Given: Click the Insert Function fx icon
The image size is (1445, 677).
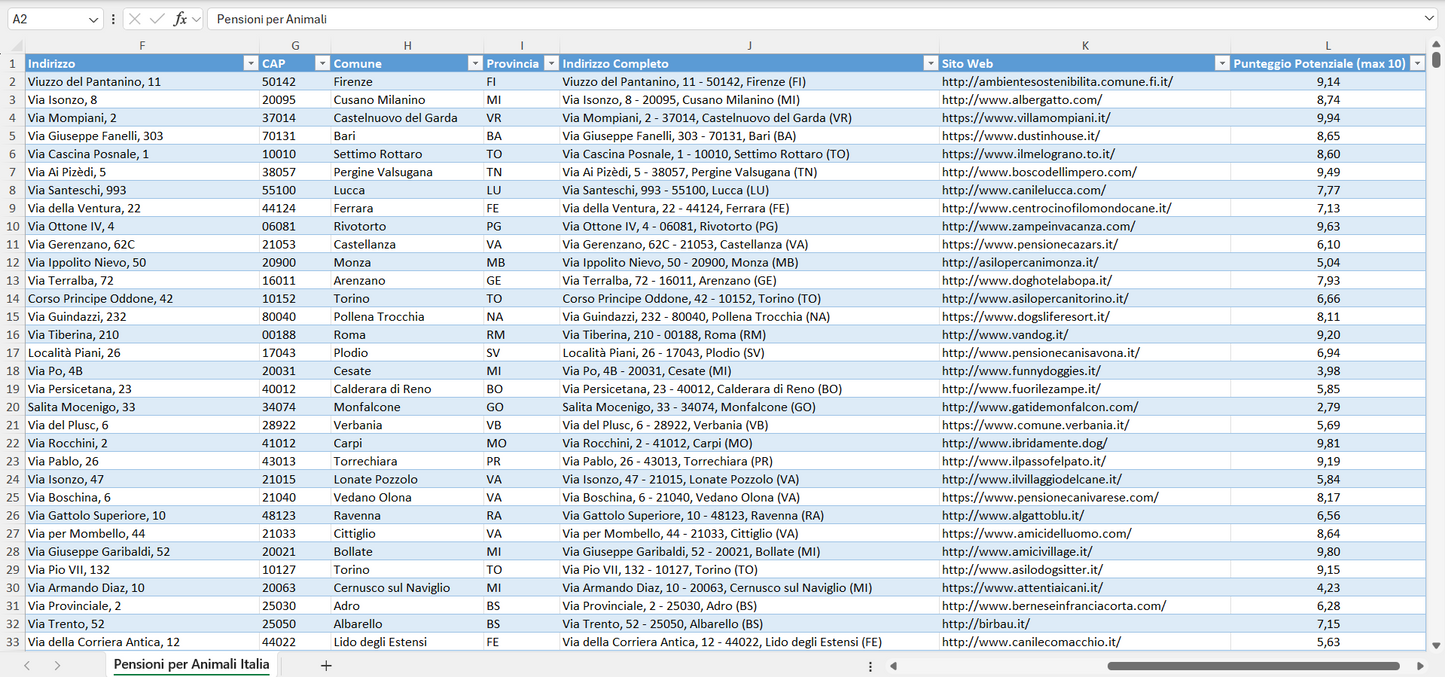Looking at the screenshot, I should tap(180, 19).
